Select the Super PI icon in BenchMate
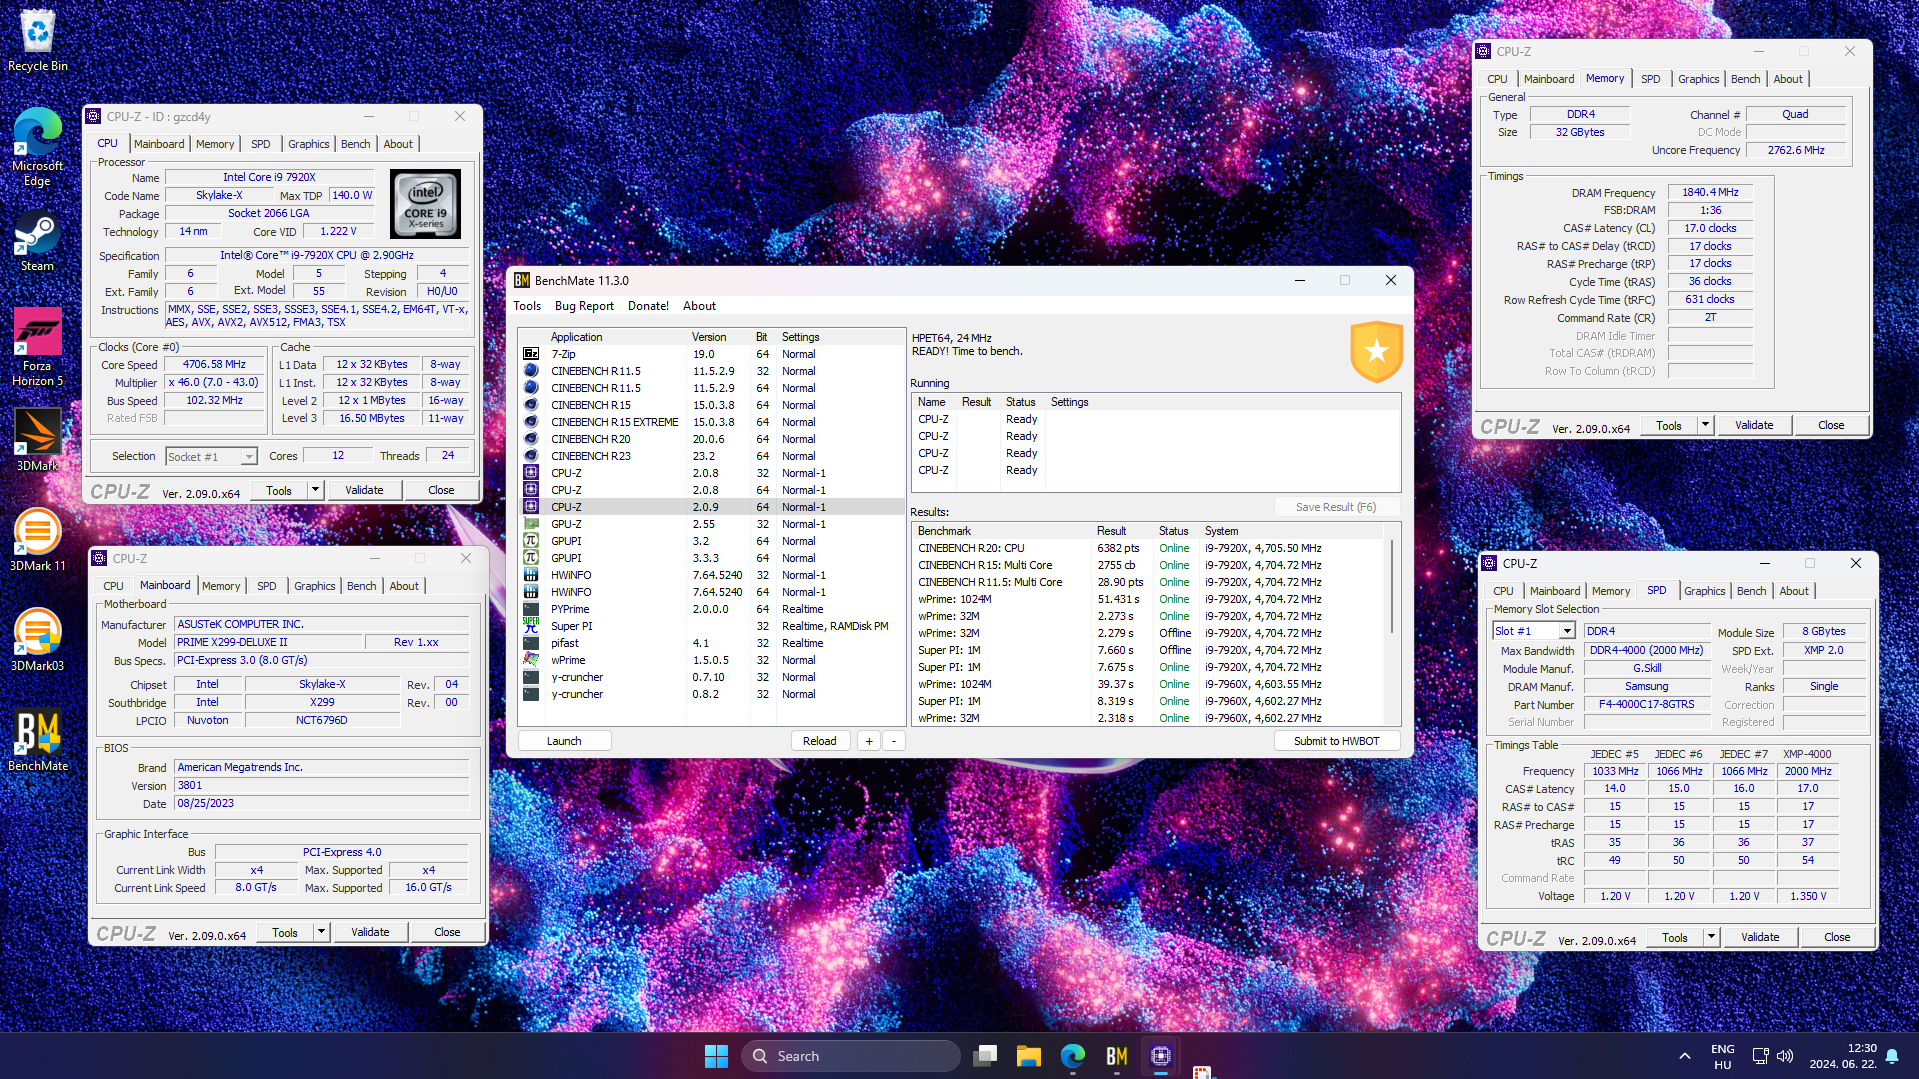Viewport: 1919px width, 1079px height. (x=531, y=626)
